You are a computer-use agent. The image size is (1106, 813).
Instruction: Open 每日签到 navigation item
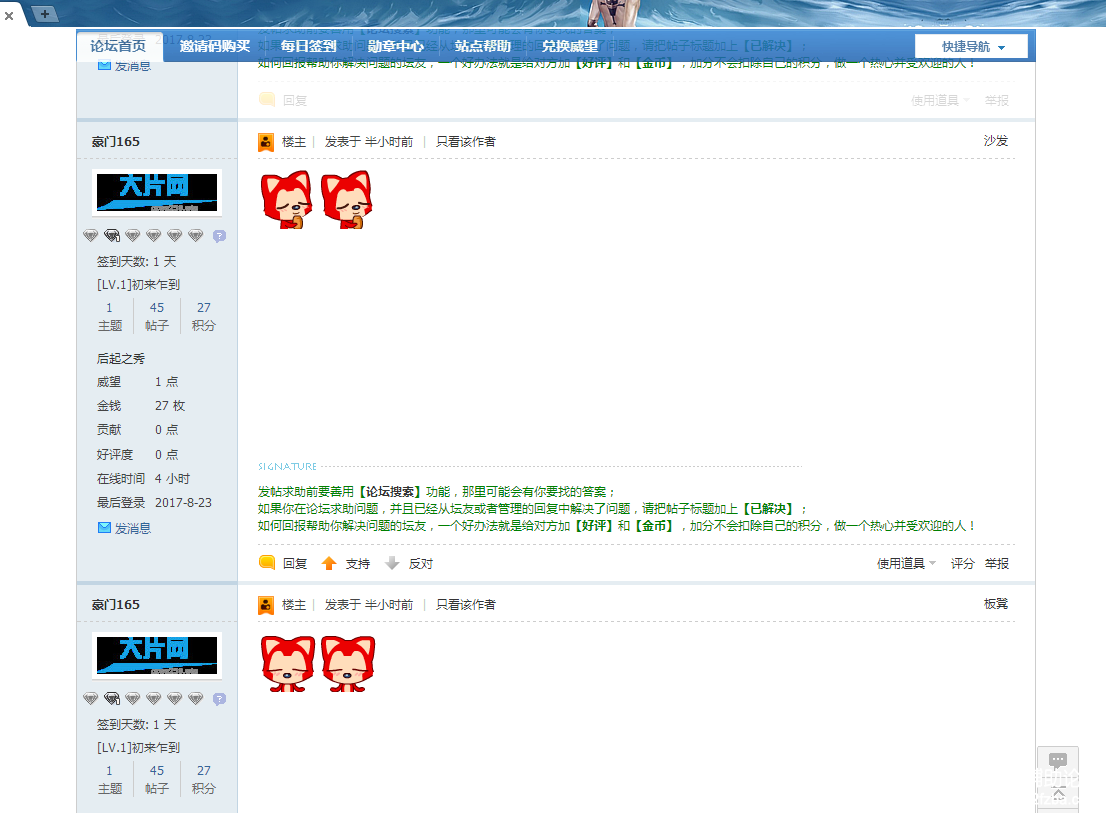pyautogui.click(x=309, y=46)
